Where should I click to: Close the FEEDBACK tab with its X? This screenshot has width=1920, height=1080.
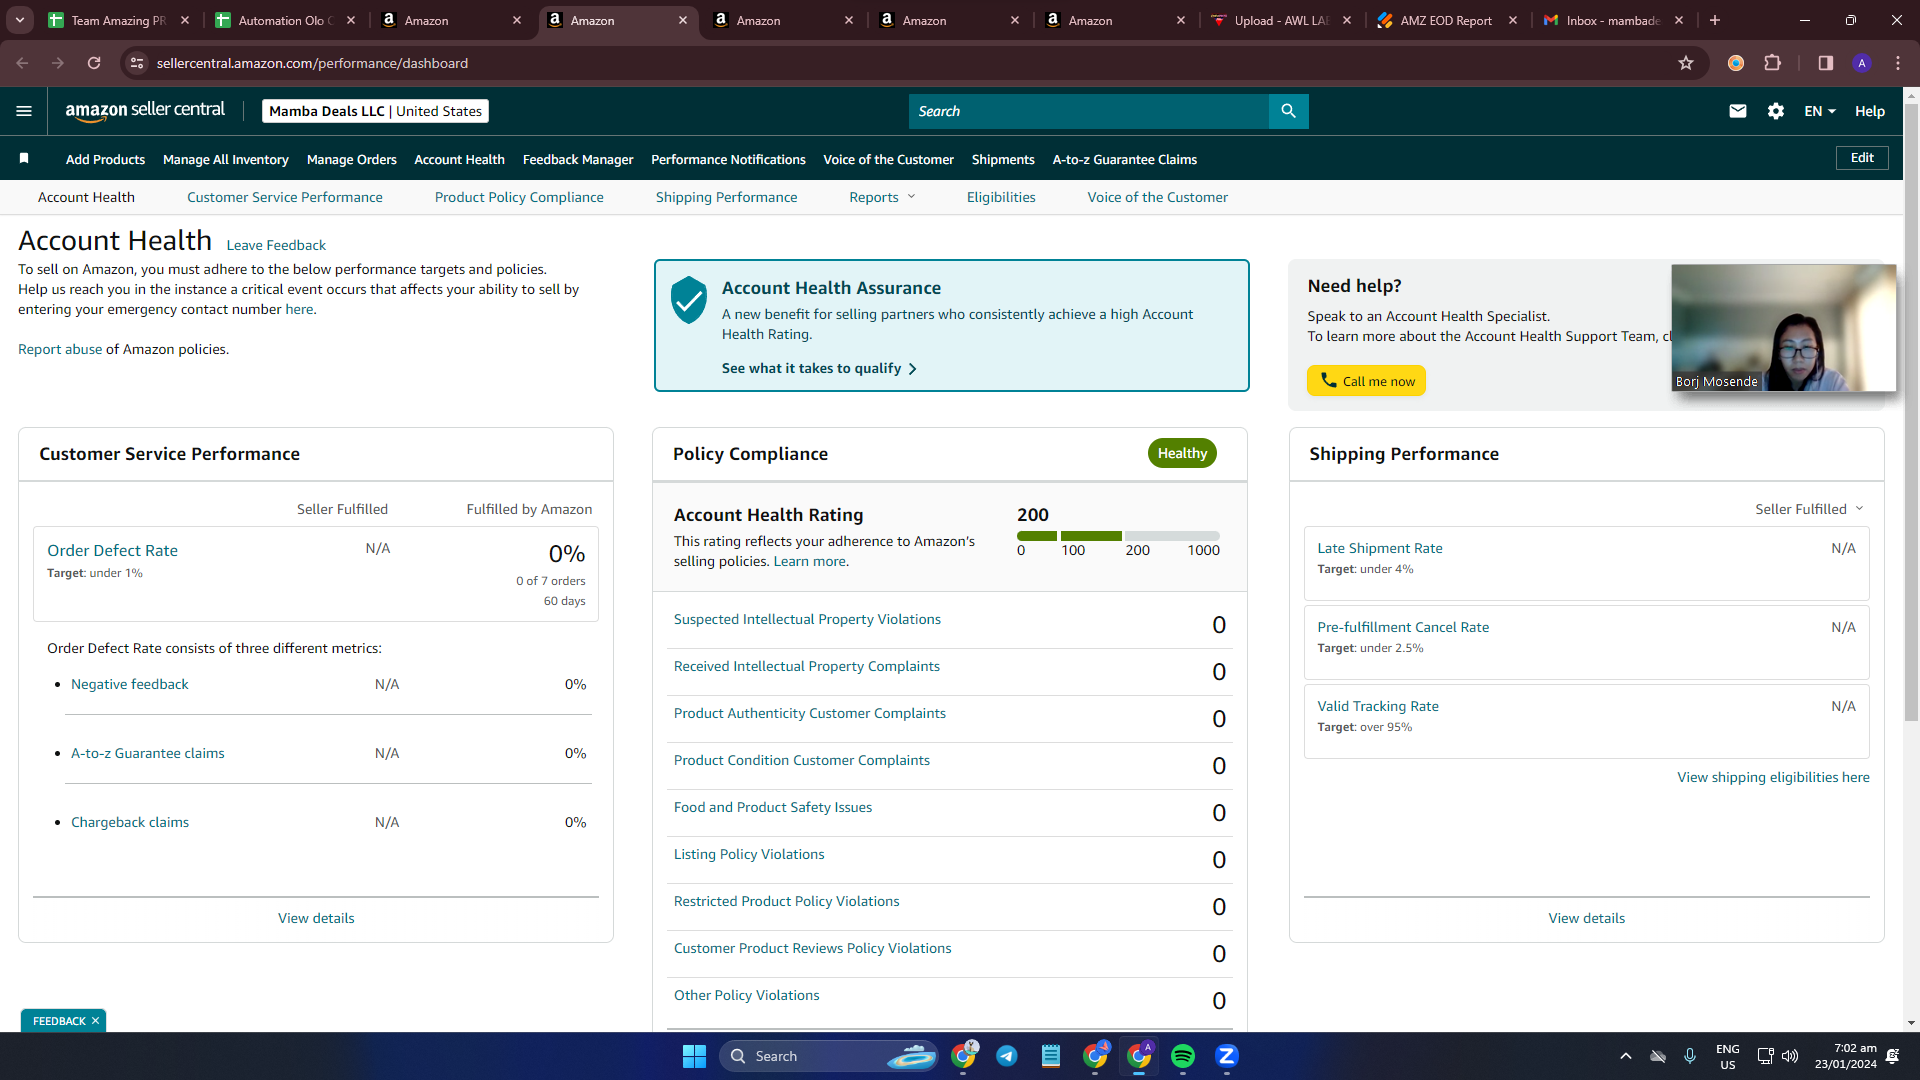(x=96, y=1021)
